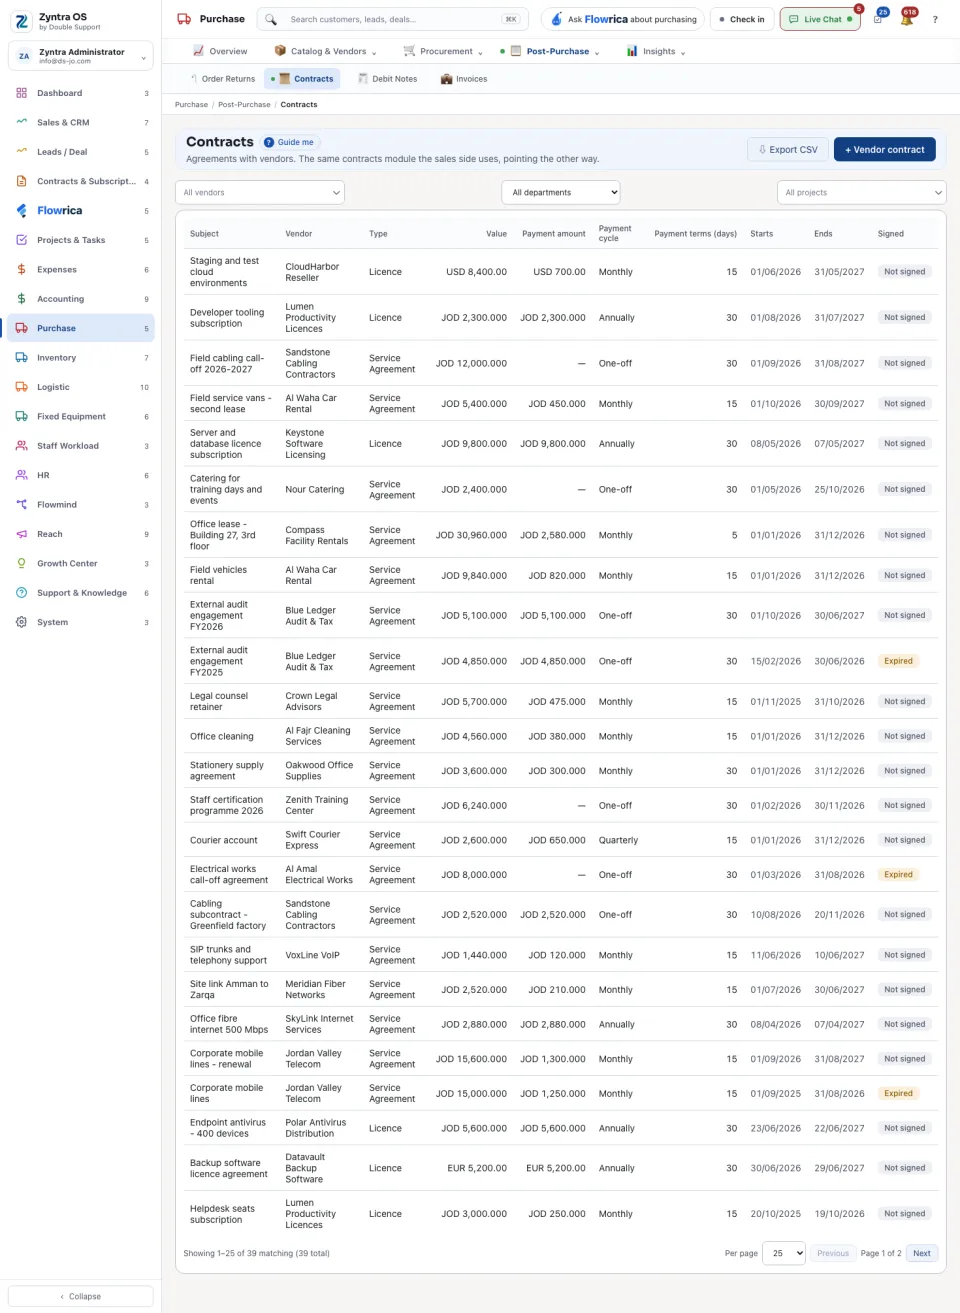Screen dimensions: 960x1313
Task: Open the All projects filter dropdown
Action: point(862,192)
